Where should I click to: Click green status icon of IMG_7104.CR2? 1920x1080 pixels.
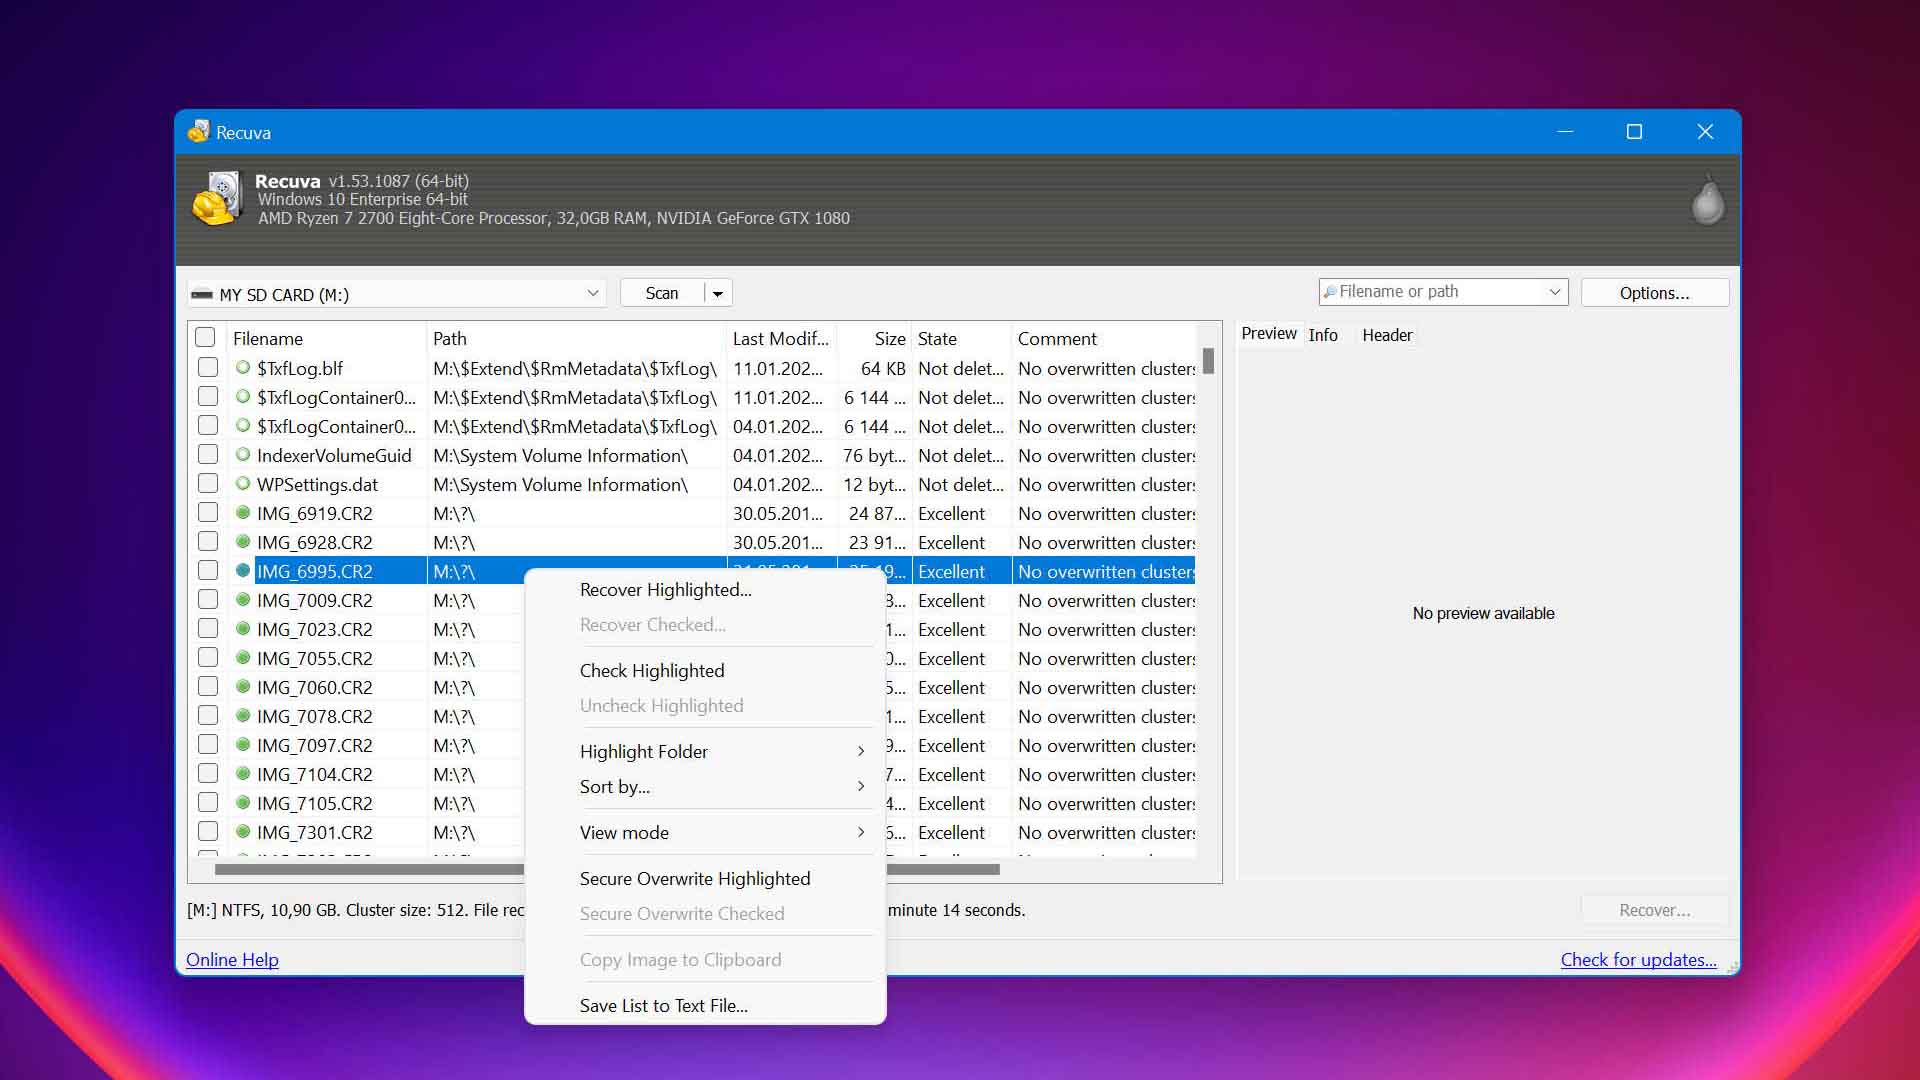click(242, 774)
